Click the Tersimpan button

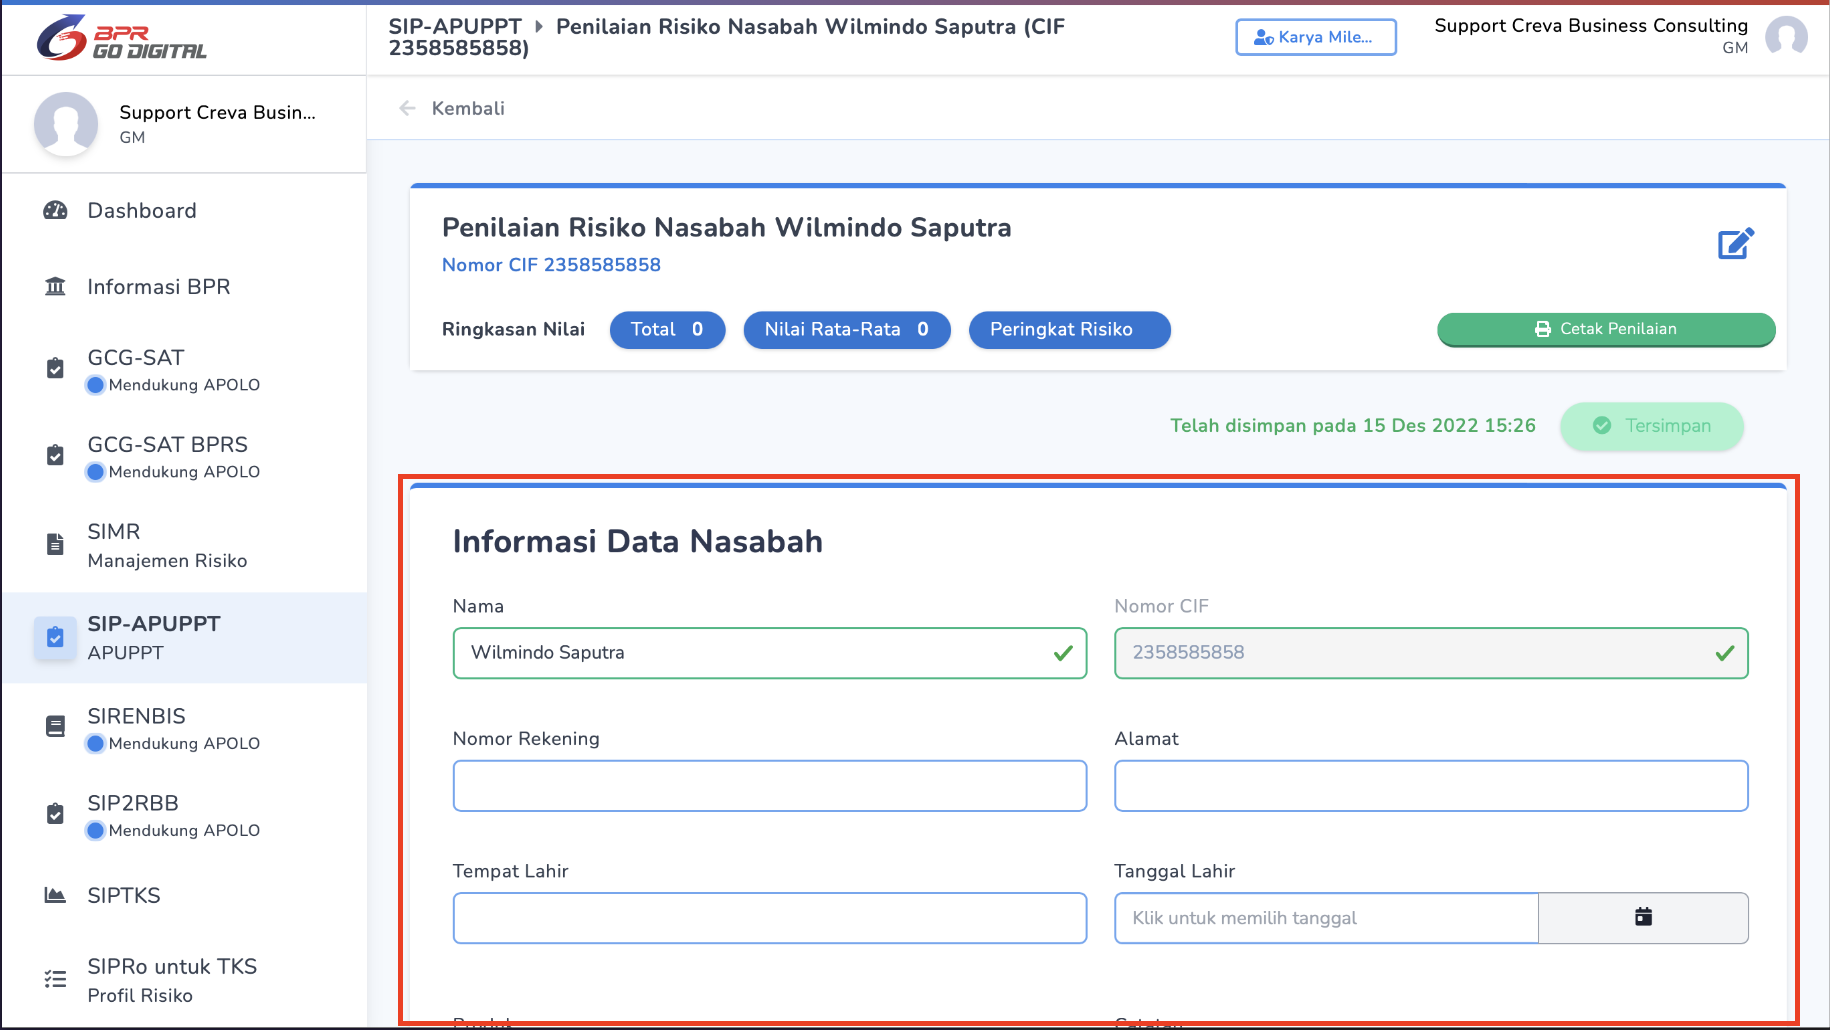pyautogui.click(x=1651, y=426)
